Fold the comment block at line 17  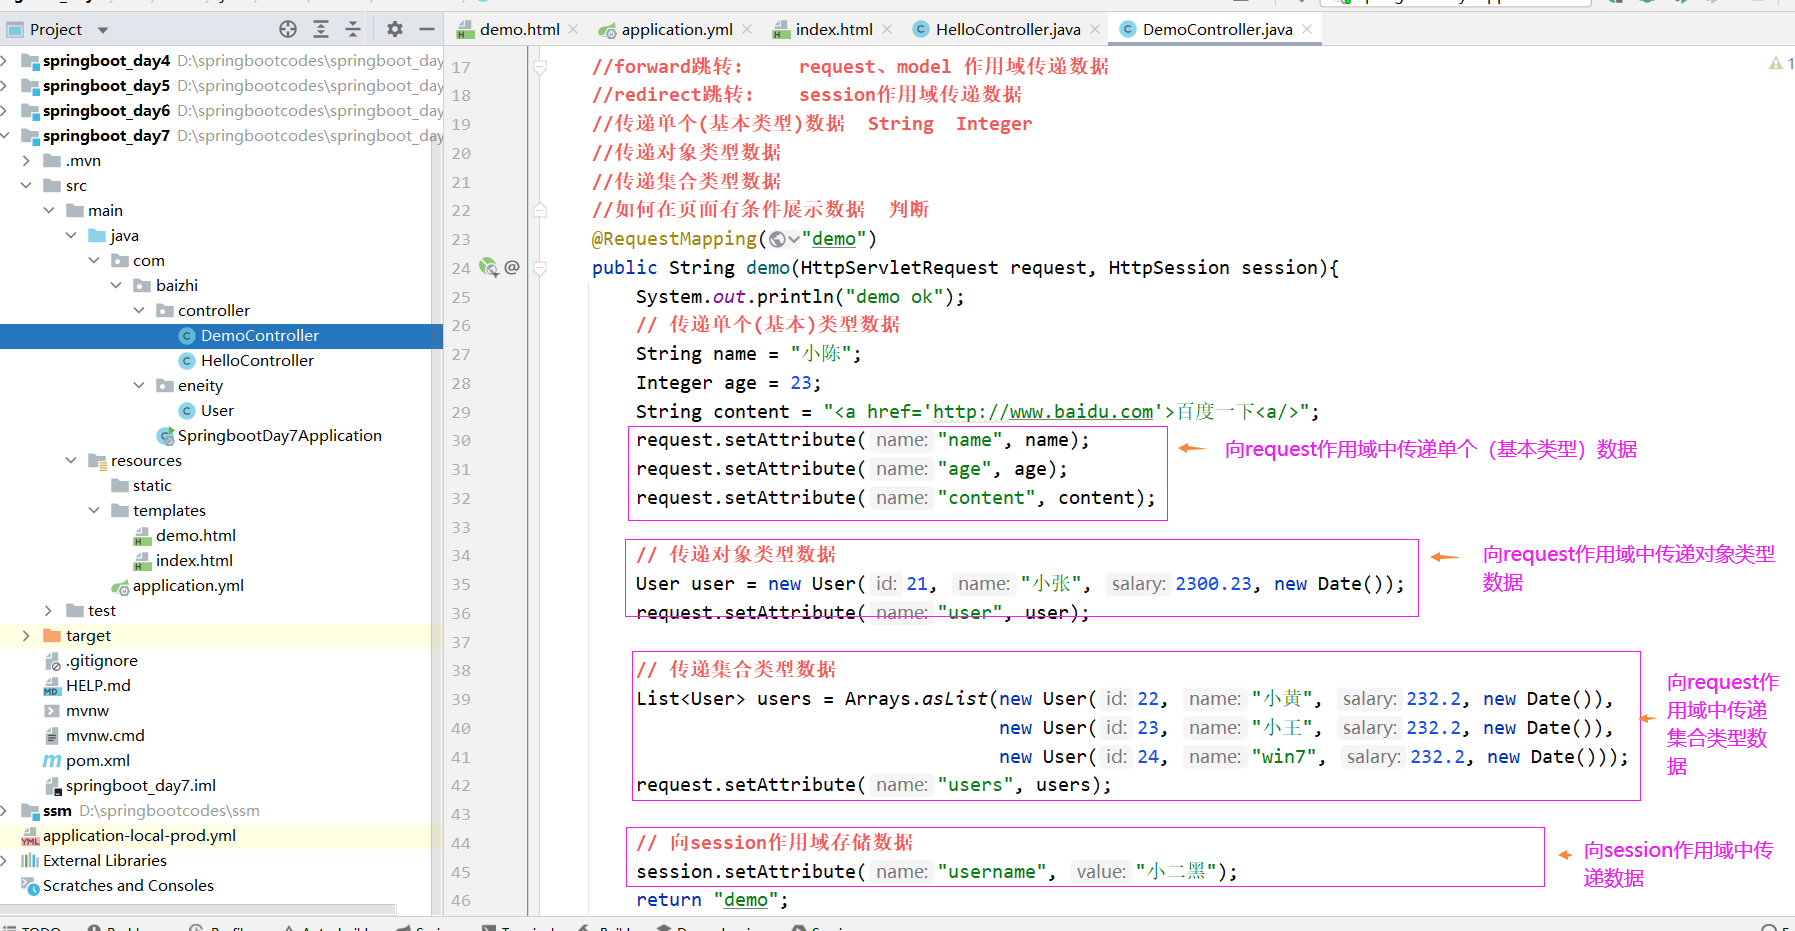pyautogui.click(x=540, y=67)
